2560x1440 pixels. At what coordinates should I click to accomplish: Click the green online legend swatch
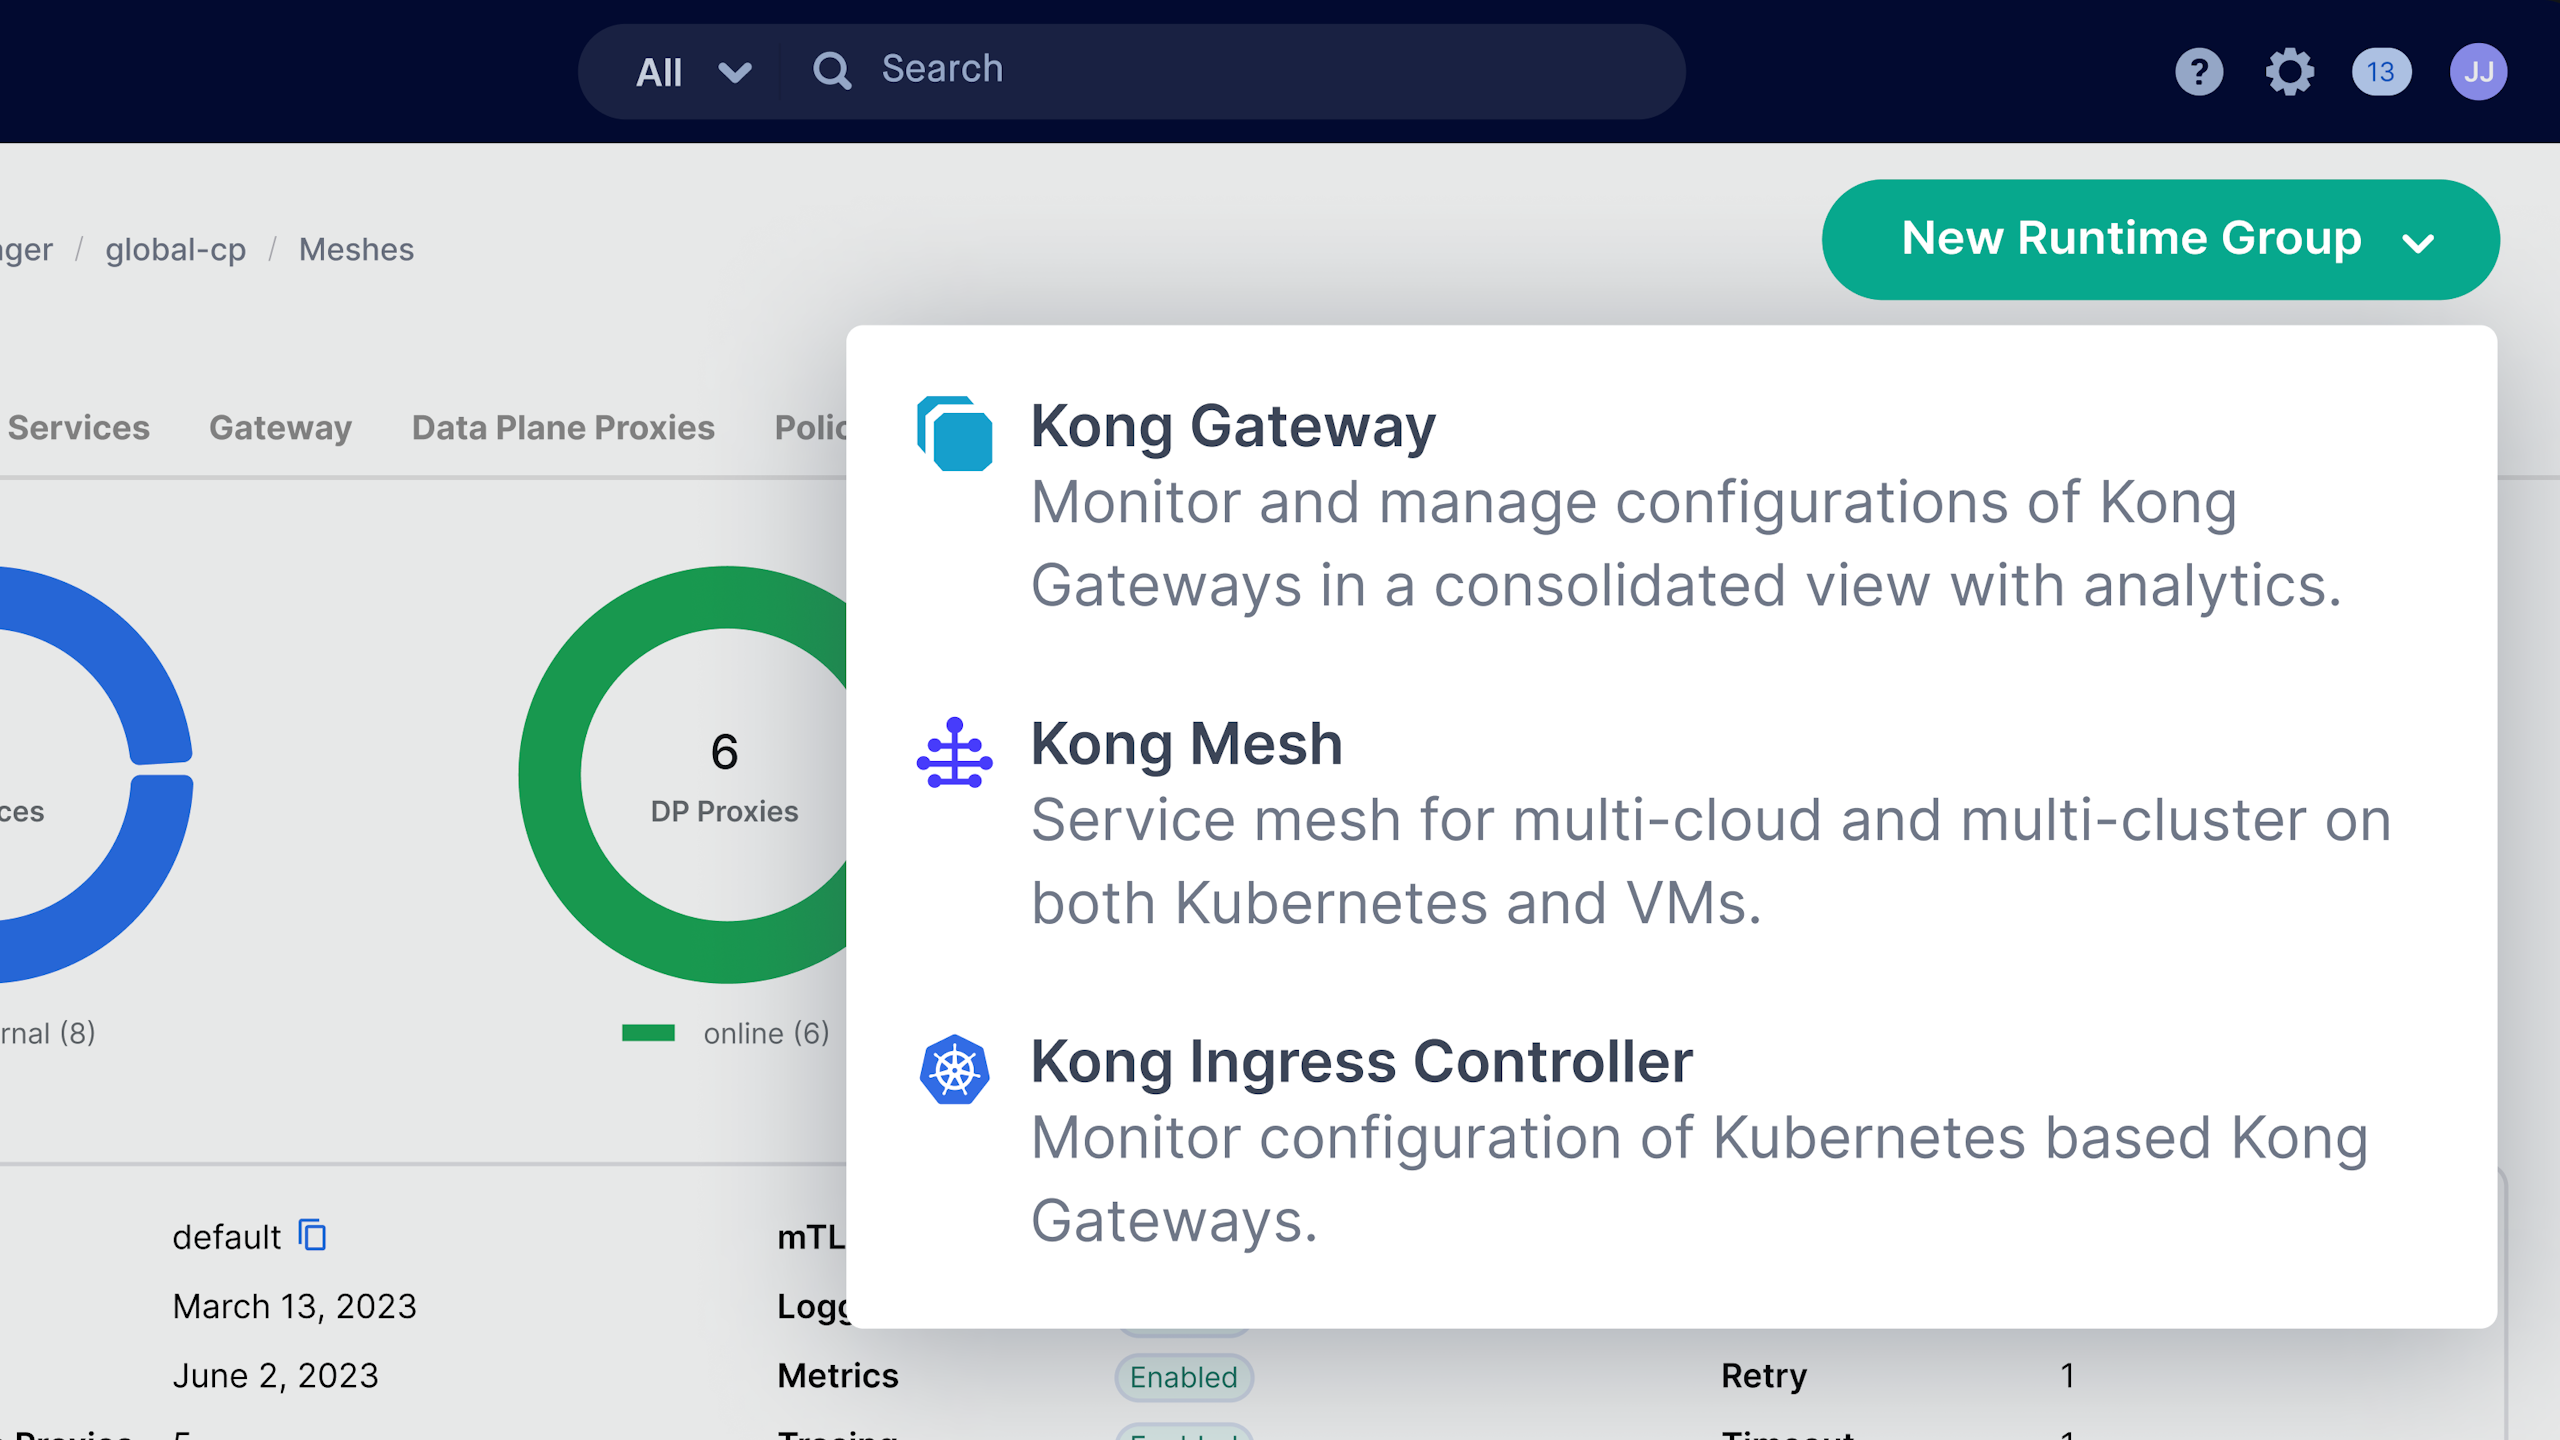pos(648,1033)
